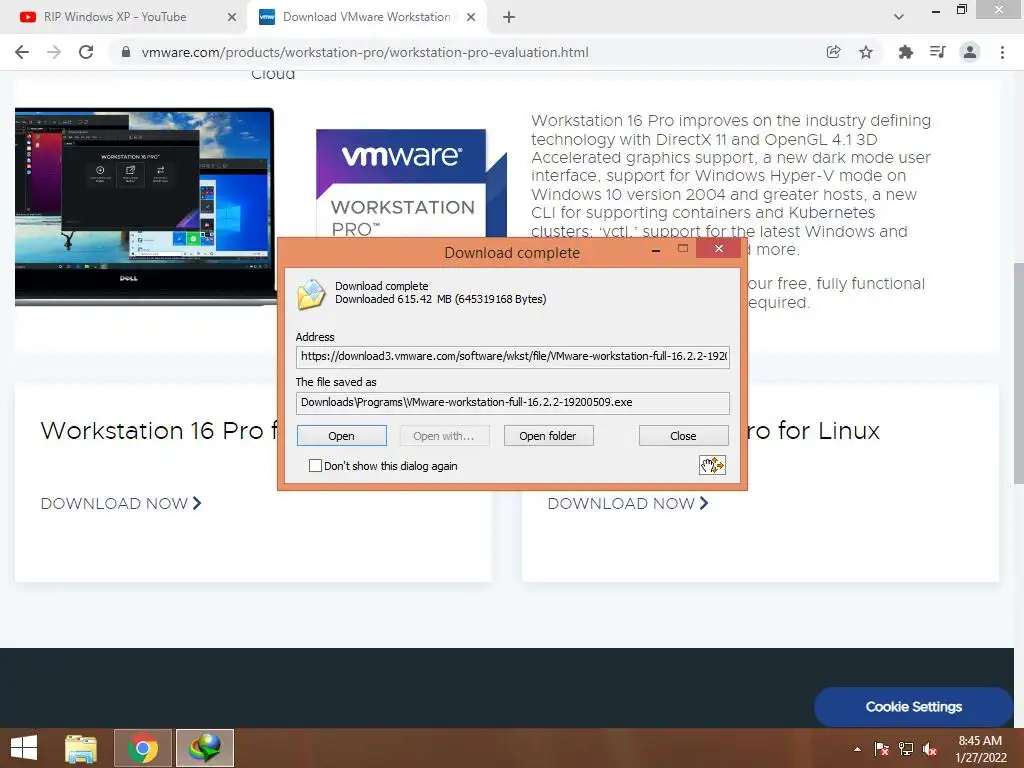The width and height of the screenshot is (1024, 768).
Task: Open Cookie Settings button
Action: click(914, 707)
